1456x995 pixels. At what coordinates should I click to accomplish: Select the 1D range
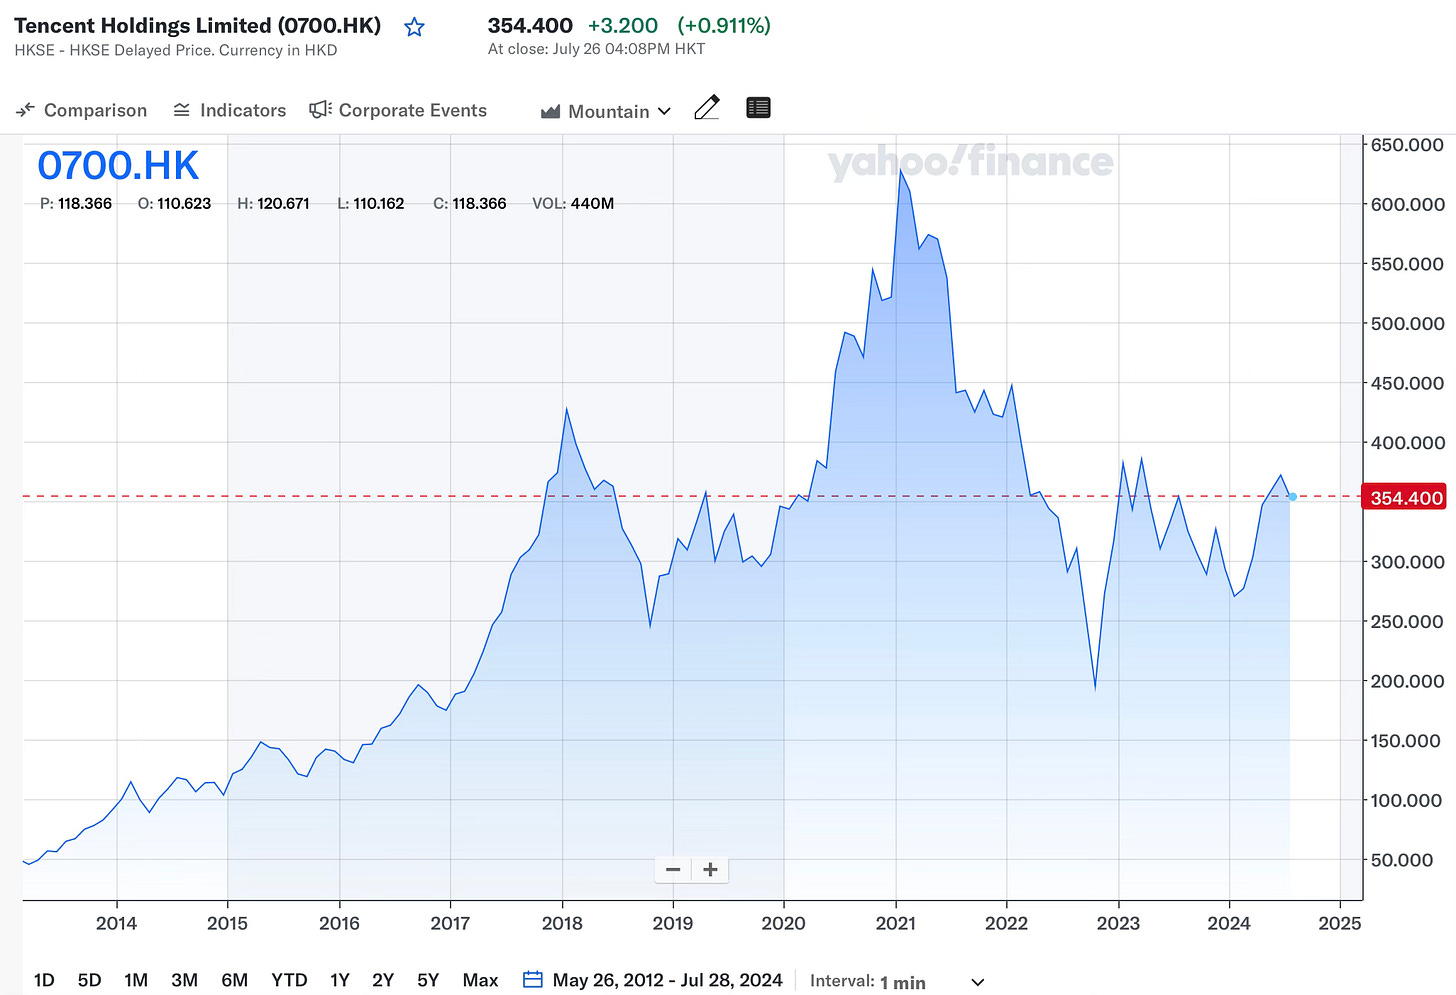(44, 980)
